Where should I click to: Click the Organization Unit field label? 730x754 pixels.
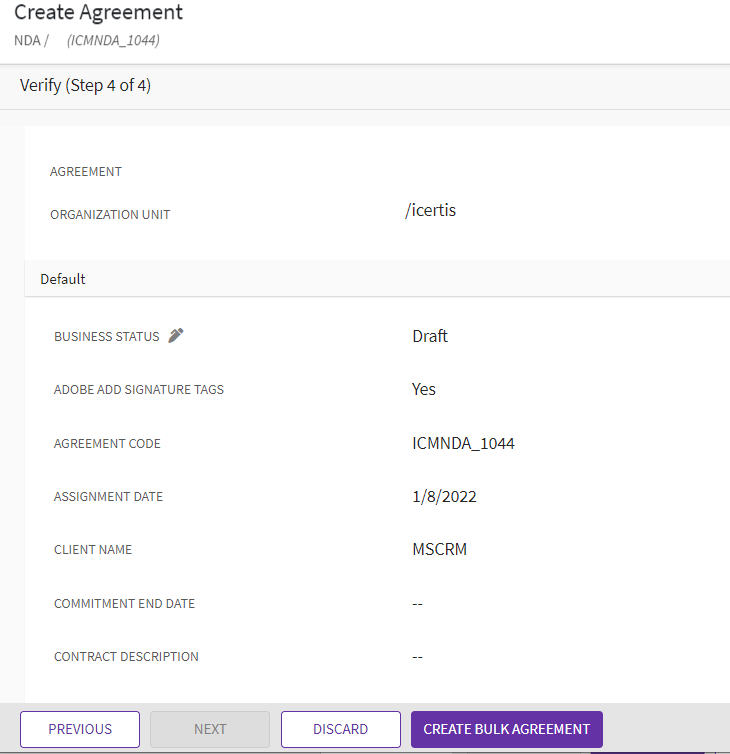coord(110,215)
